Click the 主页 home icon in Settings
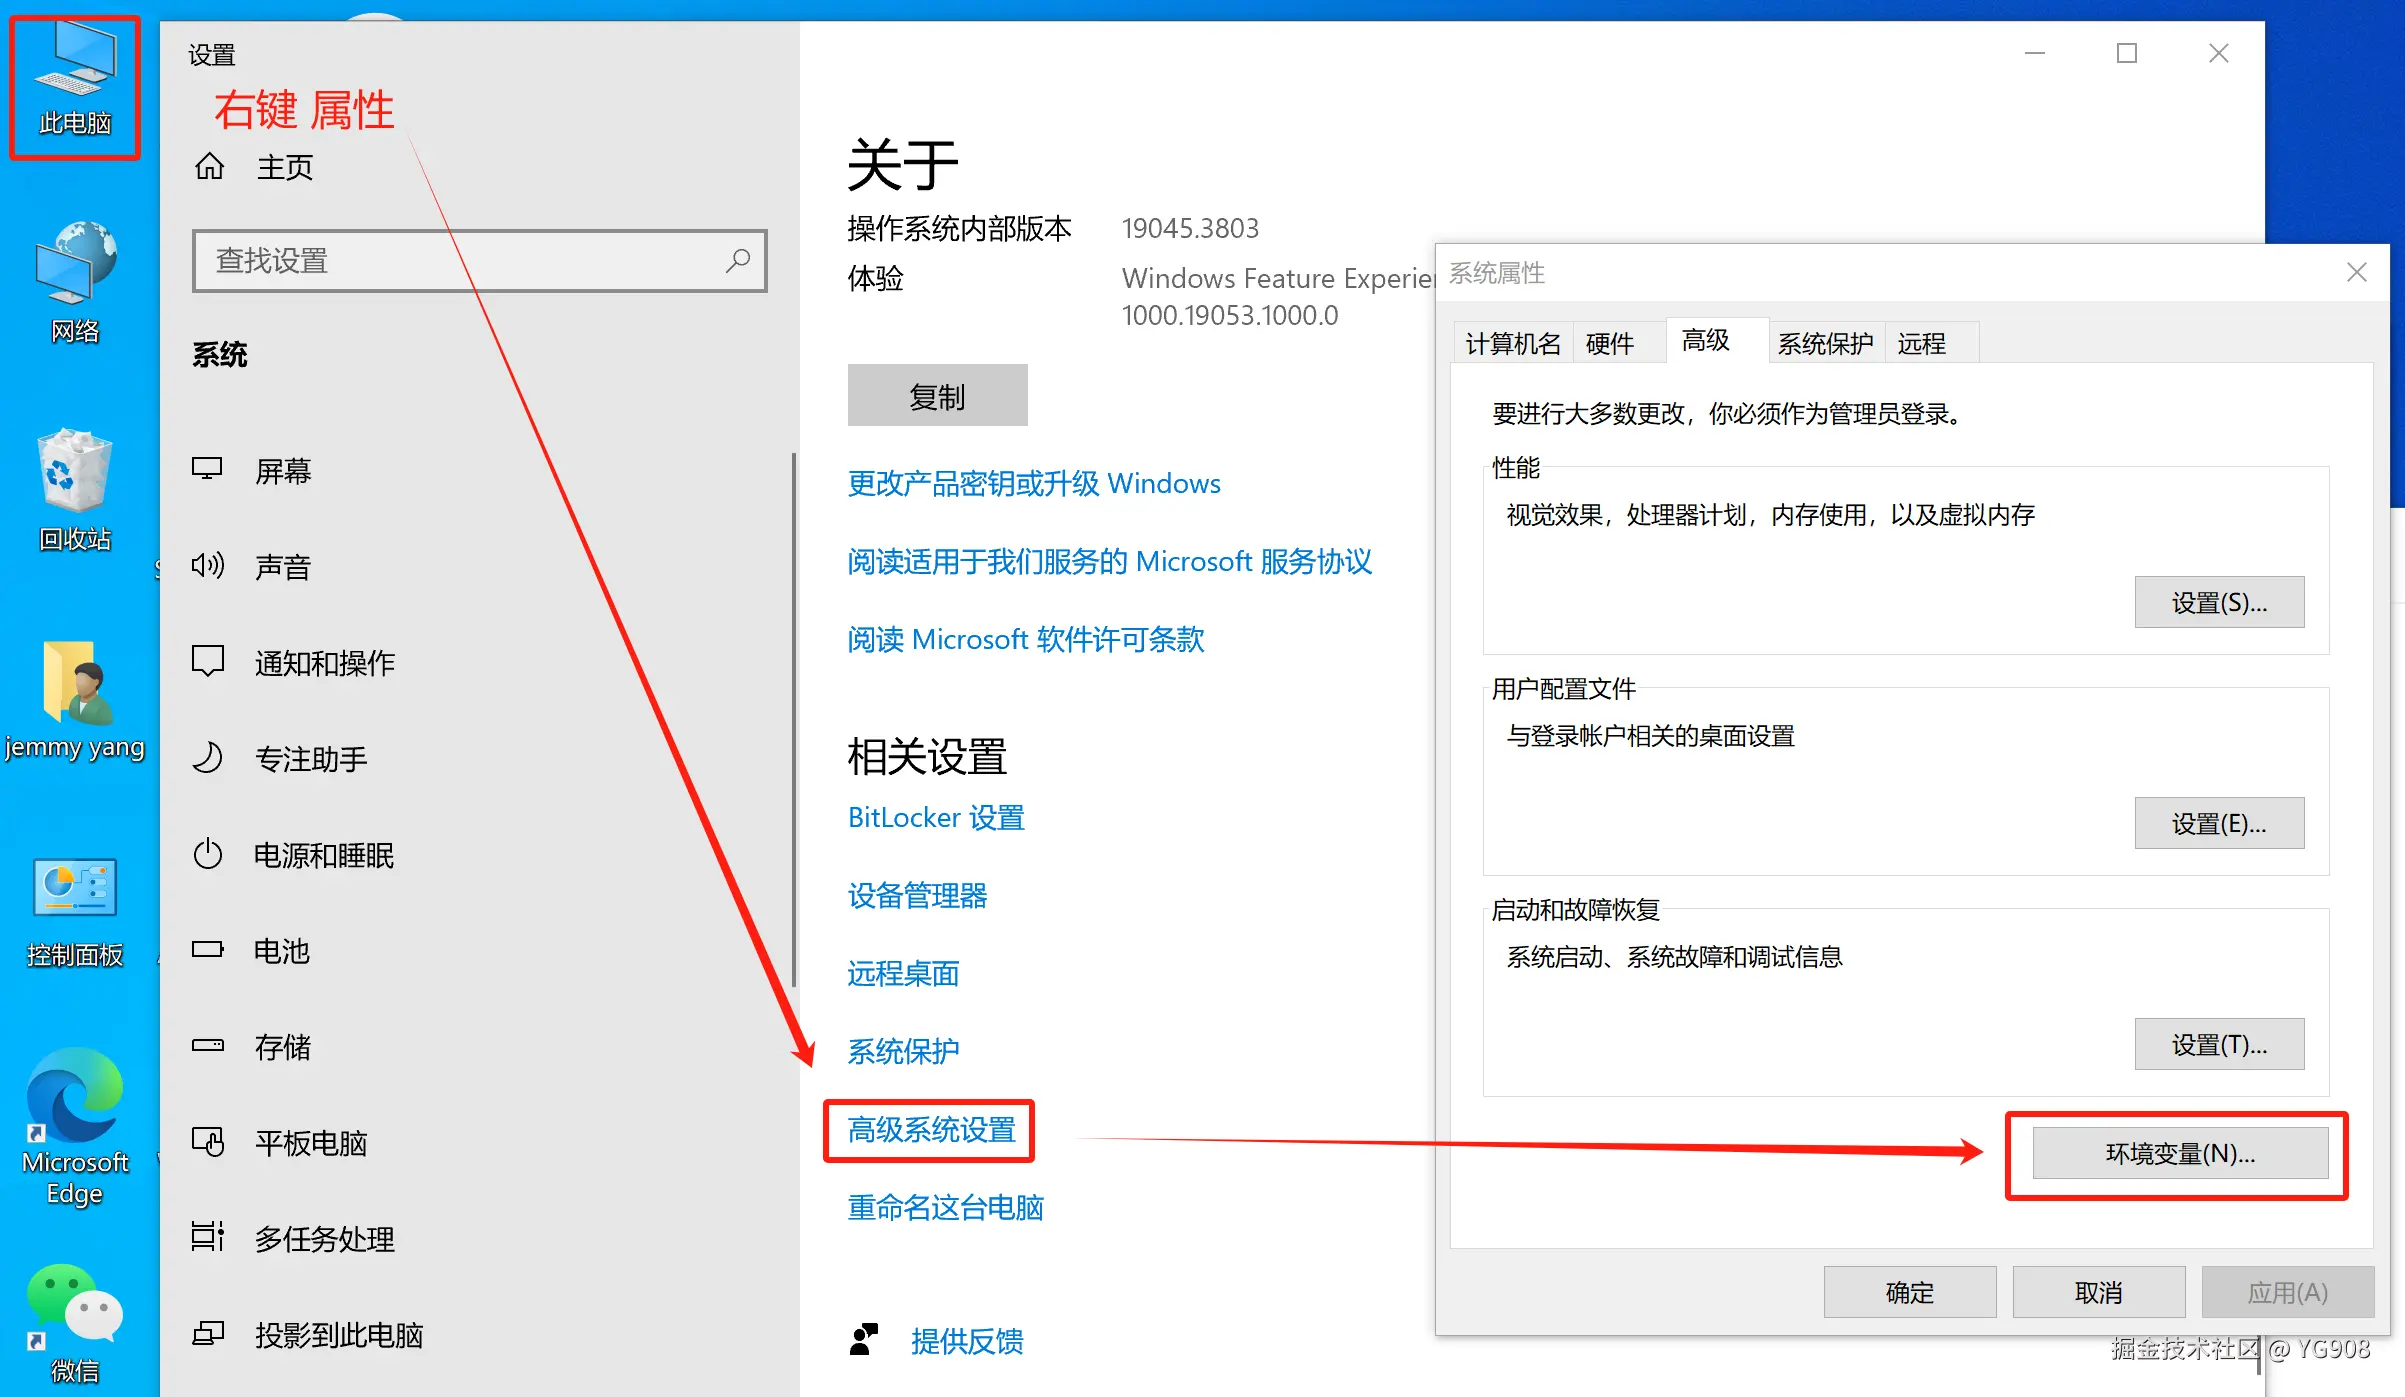This screenshot has height=1397, width=2405. tap(209, 166)
